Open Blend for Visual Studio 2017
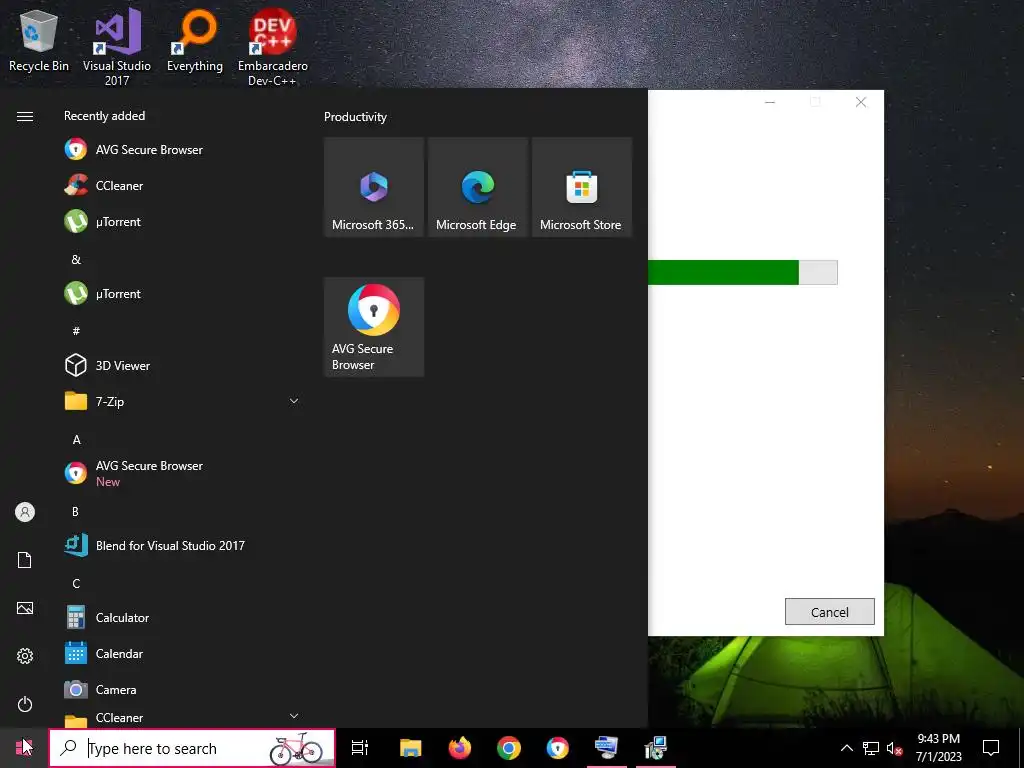The width and height of the screenshot is (1024, 768). (x=183, y=546)
